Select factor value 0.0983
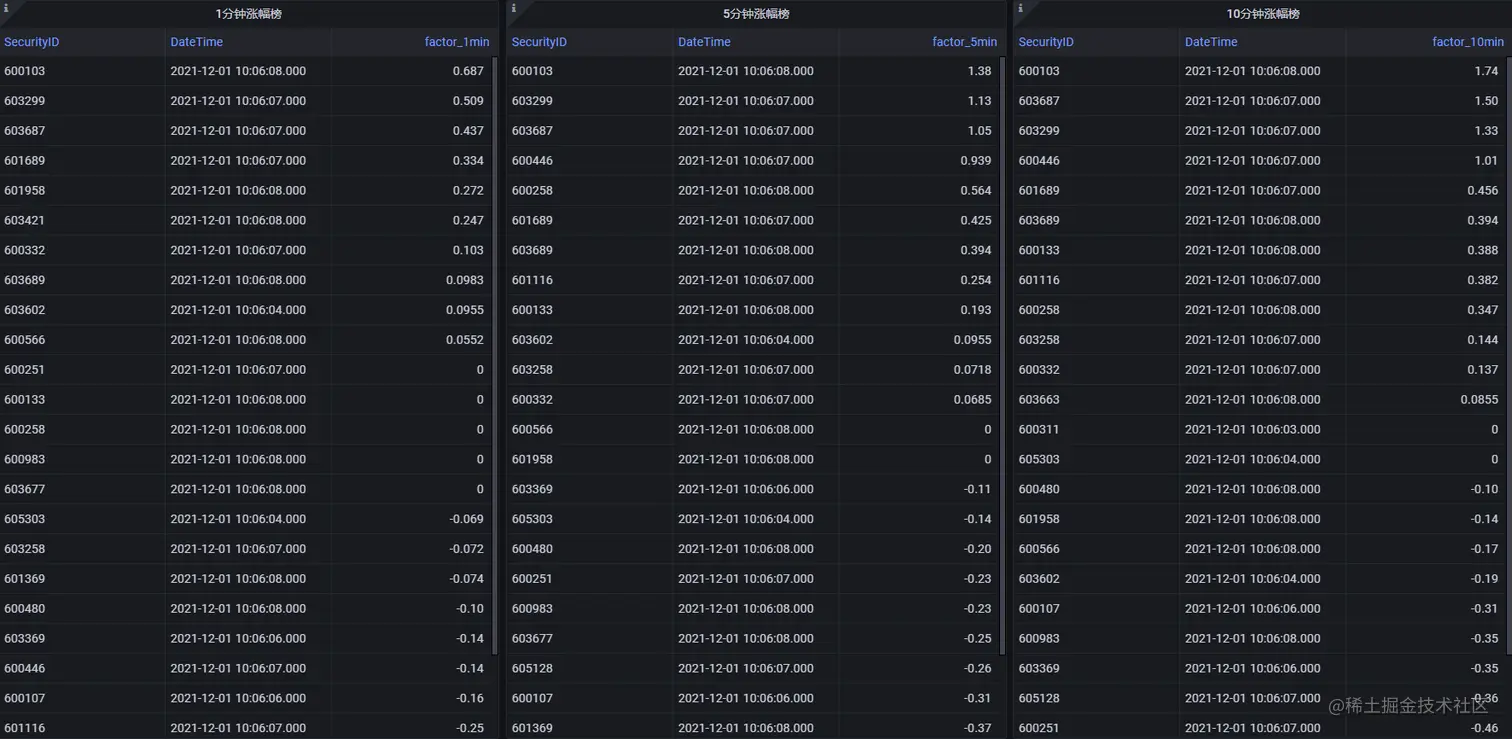The width and height of the screenshot is (1512, 739). coord(464,281)
